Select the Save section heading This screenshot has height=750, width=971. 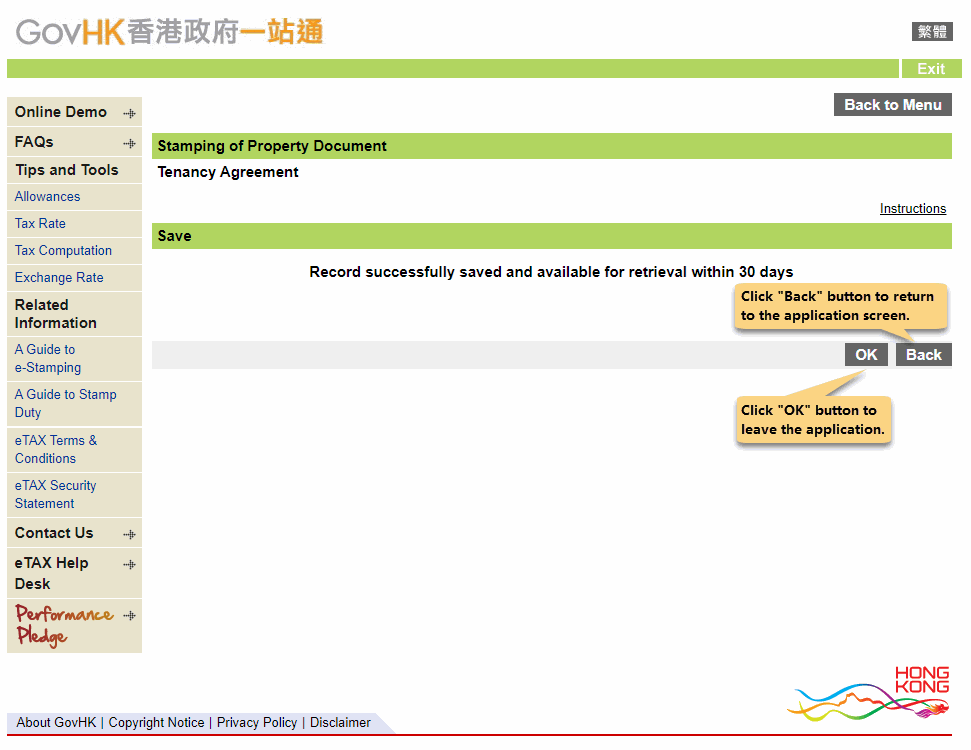(175, 236)
